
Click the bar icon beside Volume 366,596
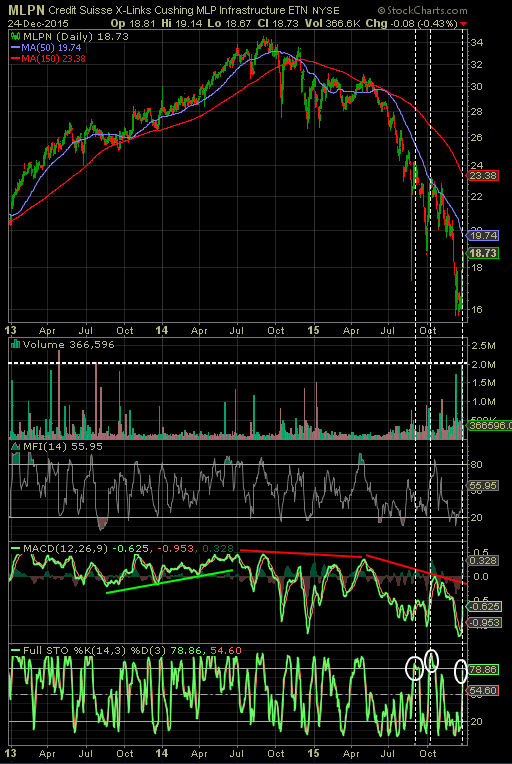coord(15,344)
